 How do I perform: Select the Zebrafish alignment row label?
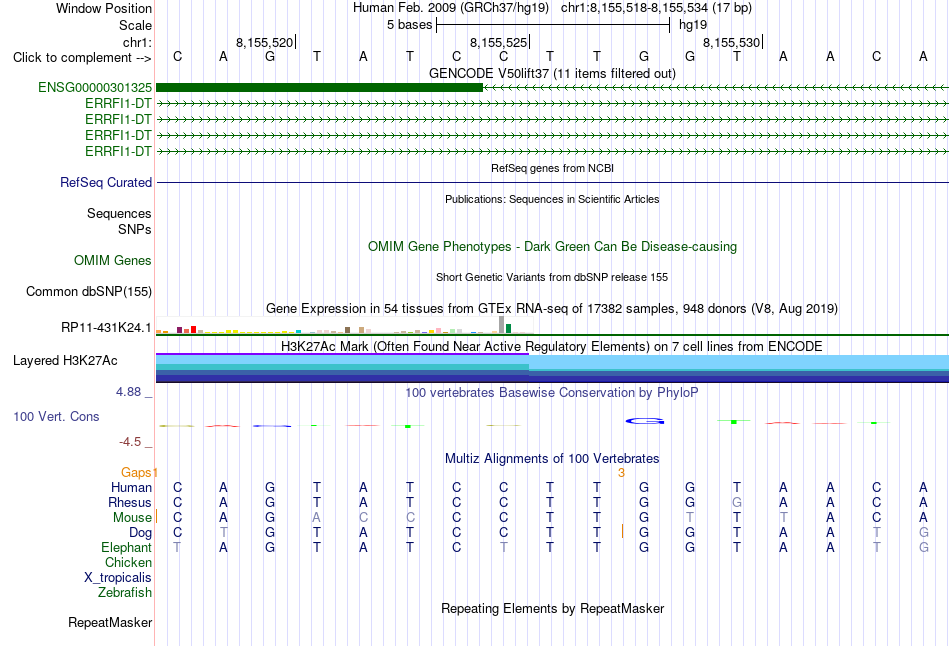click(x=125, y=592)
